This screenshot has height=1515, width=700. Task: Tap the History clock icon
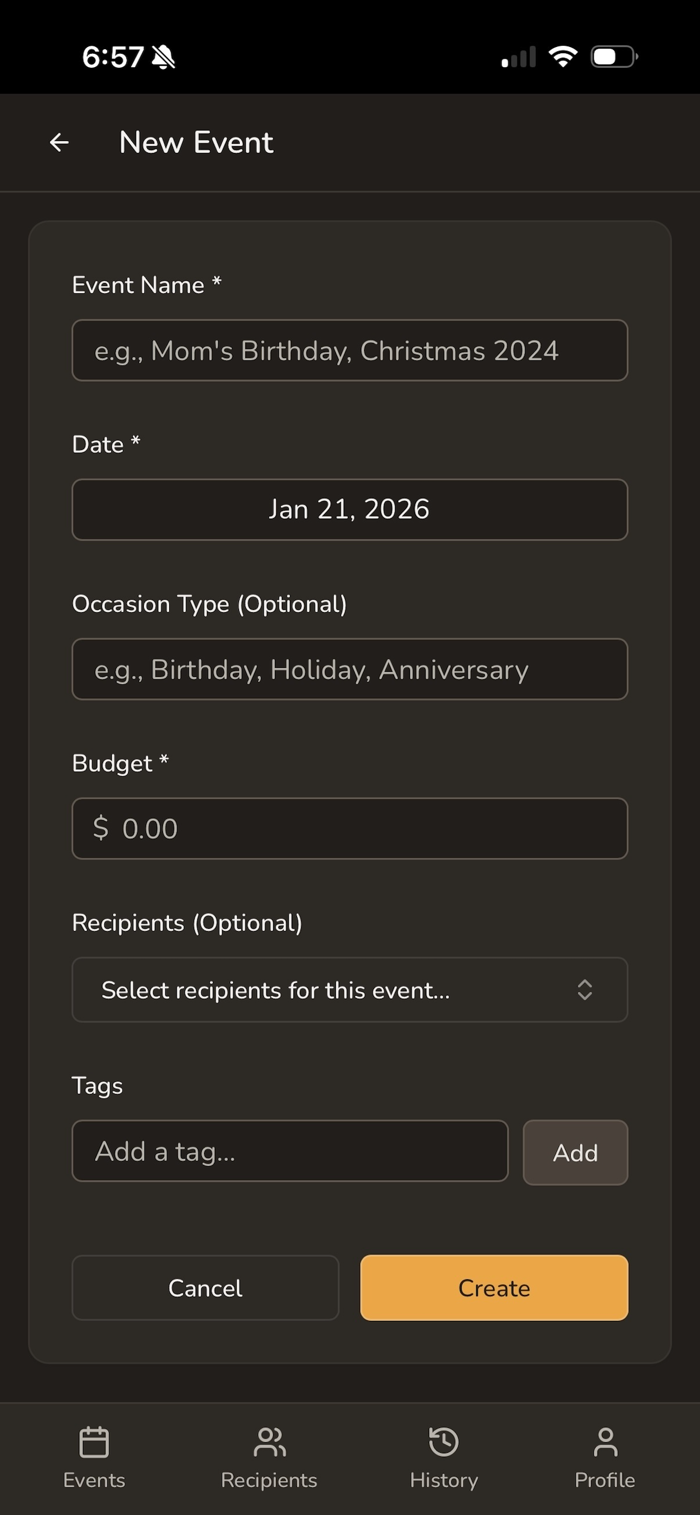tap(443, 1442)
